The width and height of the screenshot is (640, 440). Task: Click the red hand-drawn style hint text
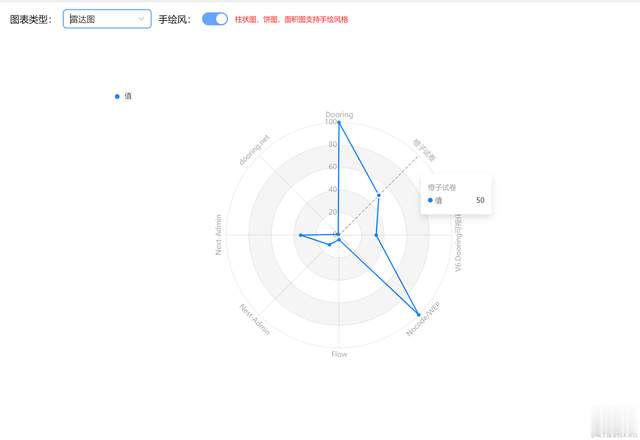(291, 19)
